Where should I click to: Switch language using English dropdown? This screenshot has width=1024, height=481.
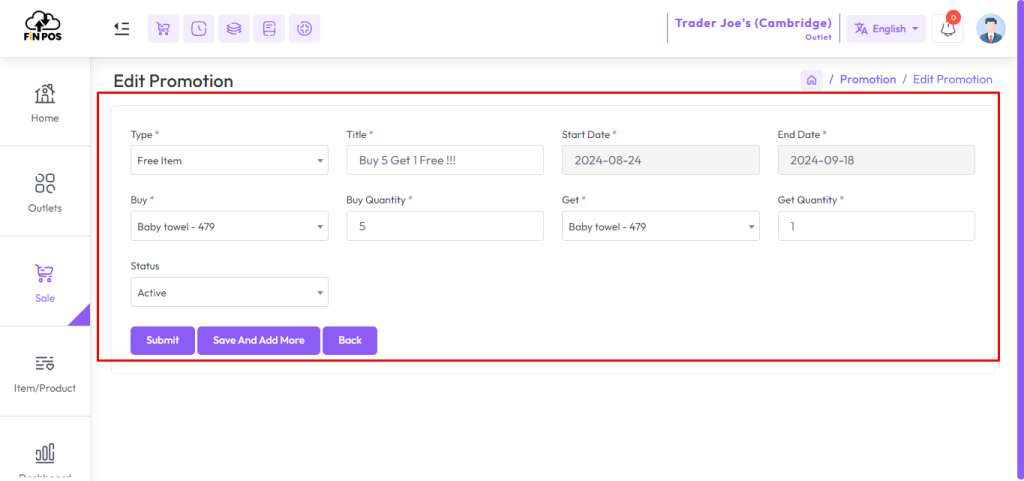click(x=886, y=29)
